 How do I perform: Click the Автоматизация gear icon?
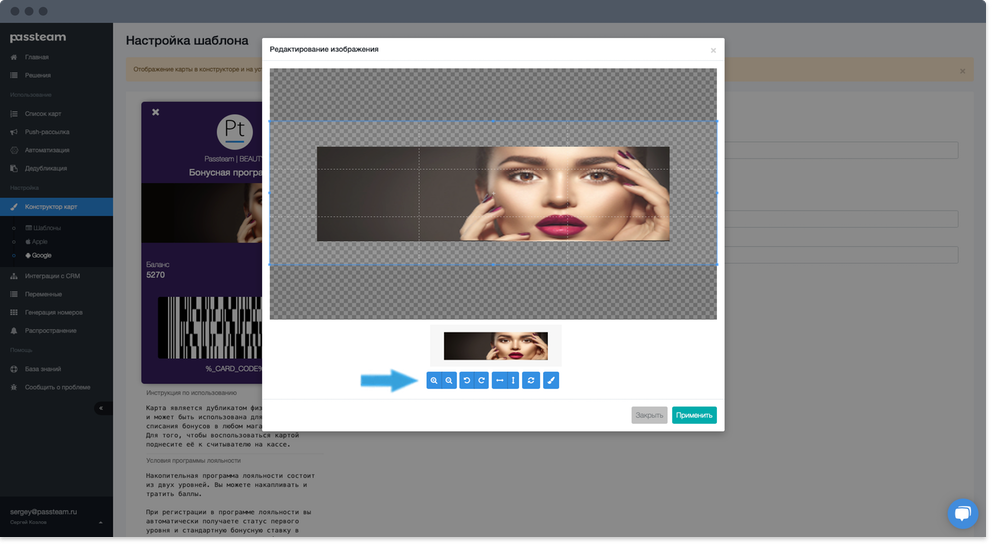(x=13, y=151)
